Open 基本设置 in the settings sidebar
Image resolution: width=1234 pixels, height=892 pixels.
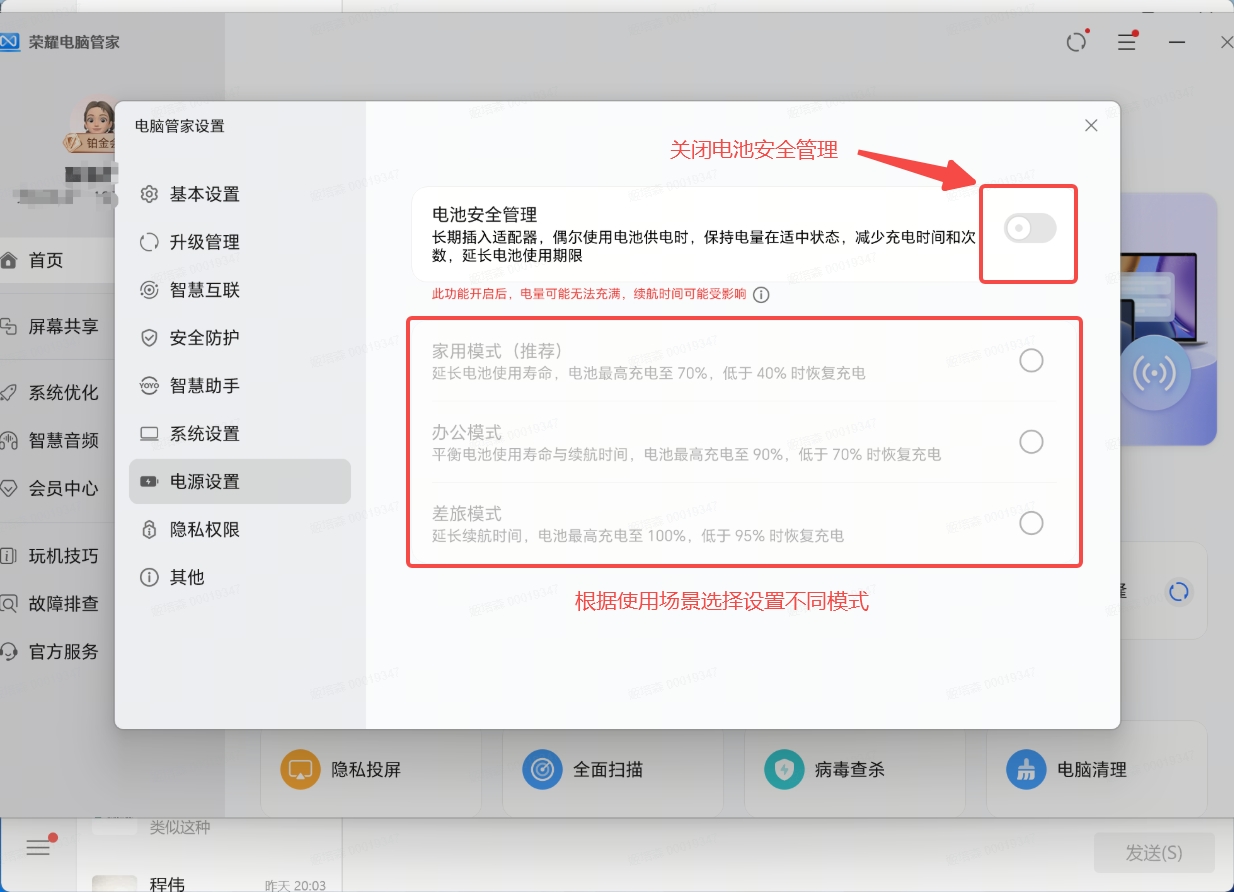click(204, 194)
